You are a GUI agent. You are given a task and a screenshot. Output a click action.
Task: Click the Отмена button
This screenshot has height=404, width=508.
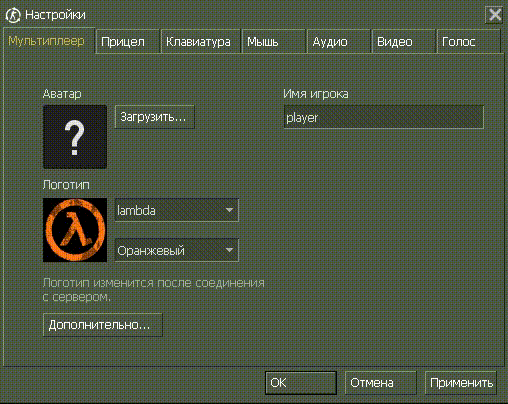[x=381, y=383]
